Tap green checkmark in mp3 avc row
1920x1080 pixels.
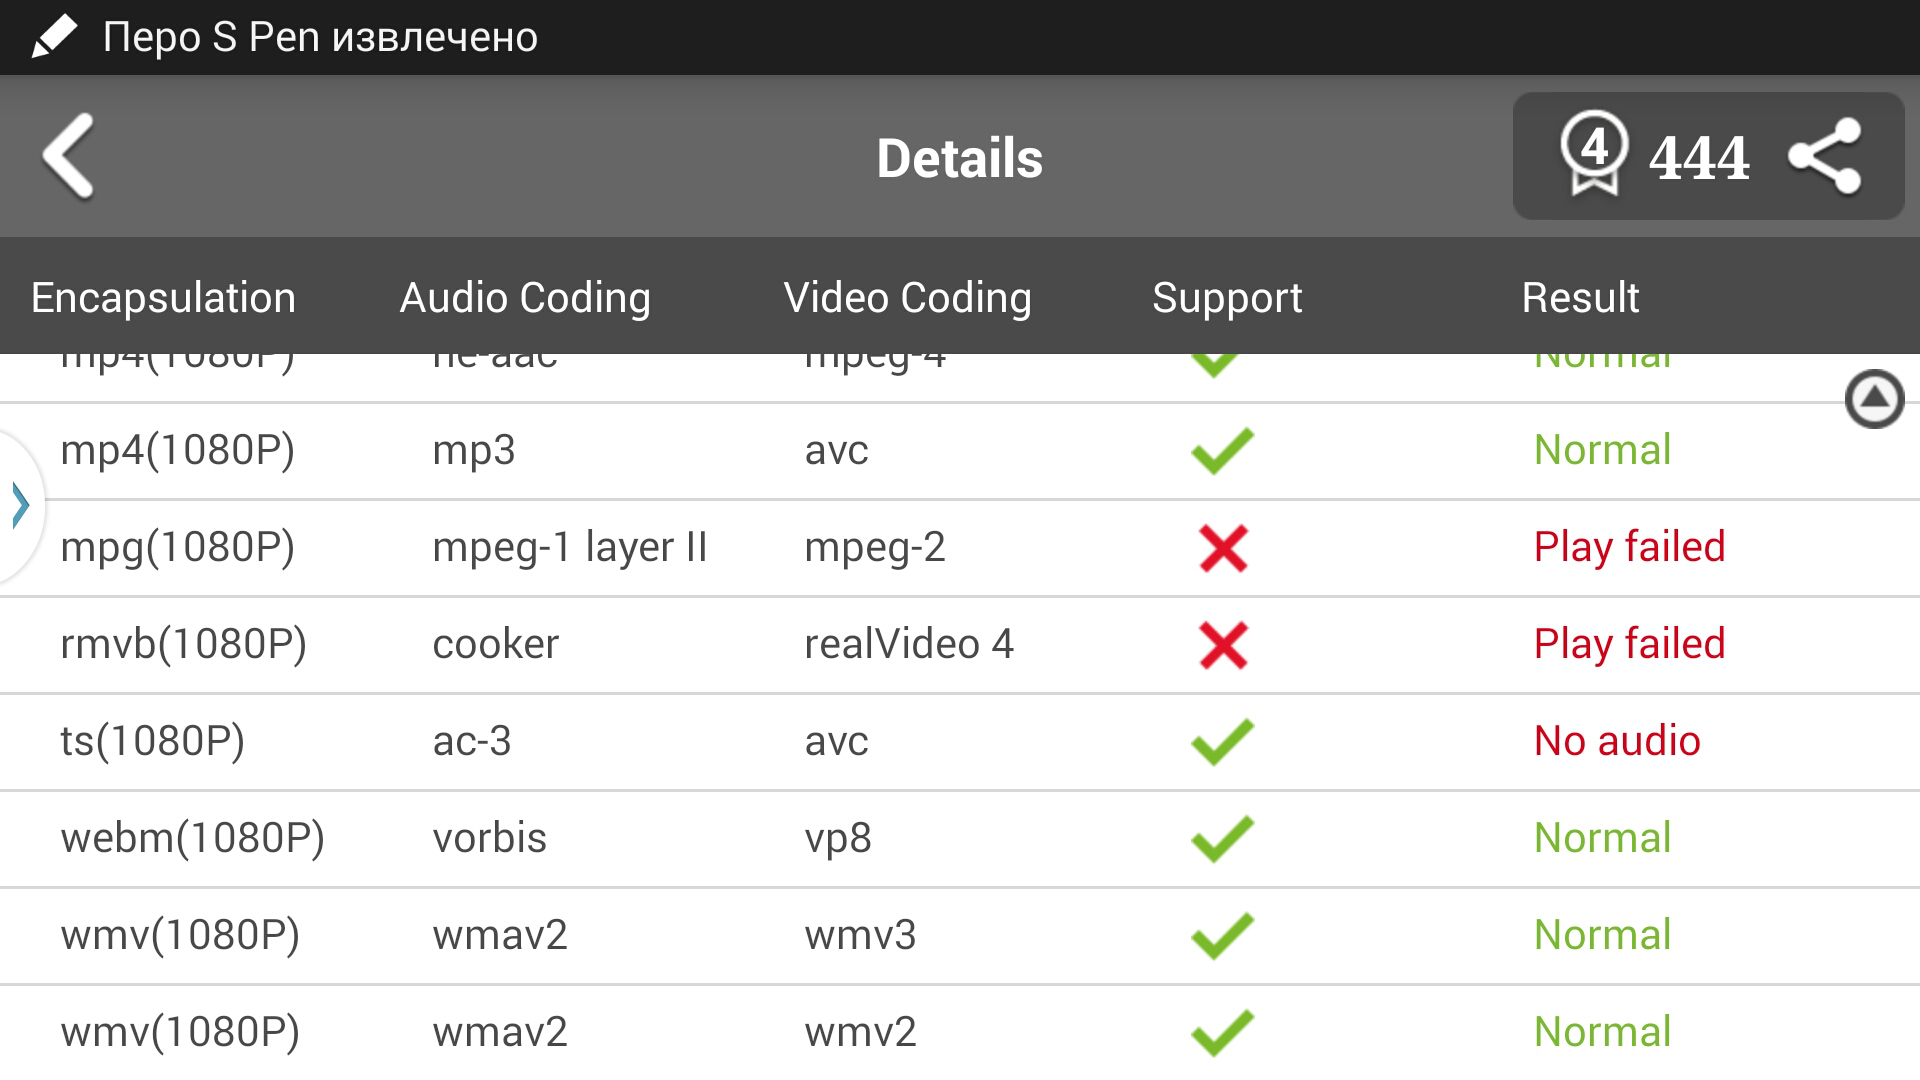point(1222,451)
